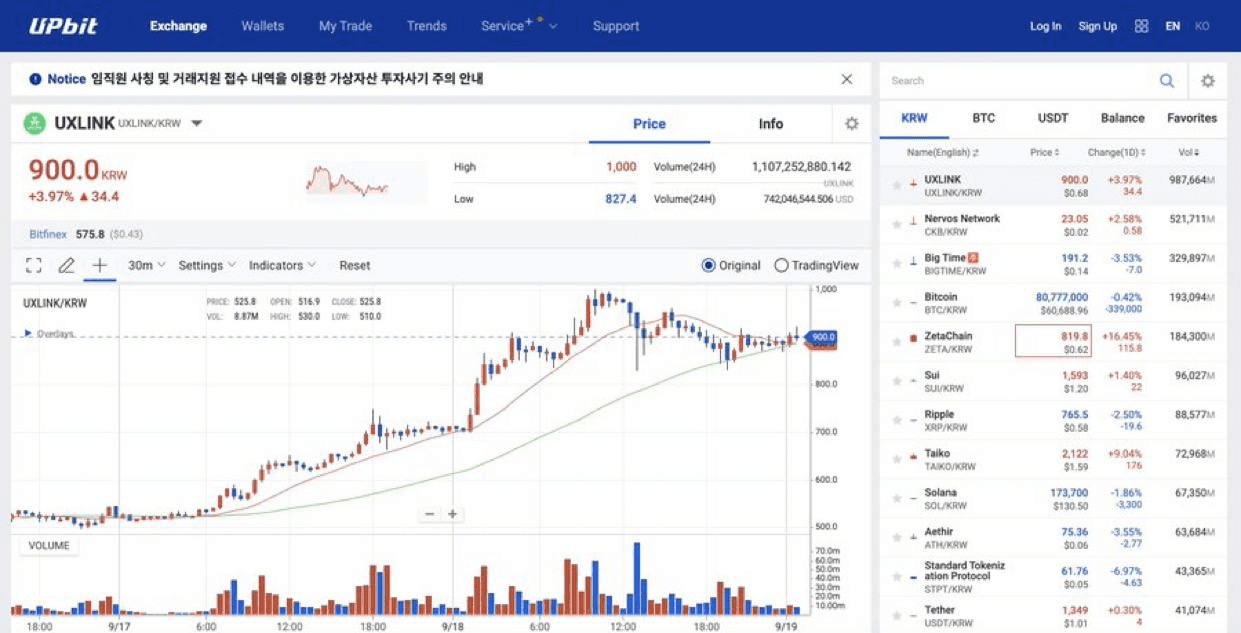The width and height of the screenshot is (1241, 633).
Task: Close the Notice banner
Action: (x=847, y=79)
